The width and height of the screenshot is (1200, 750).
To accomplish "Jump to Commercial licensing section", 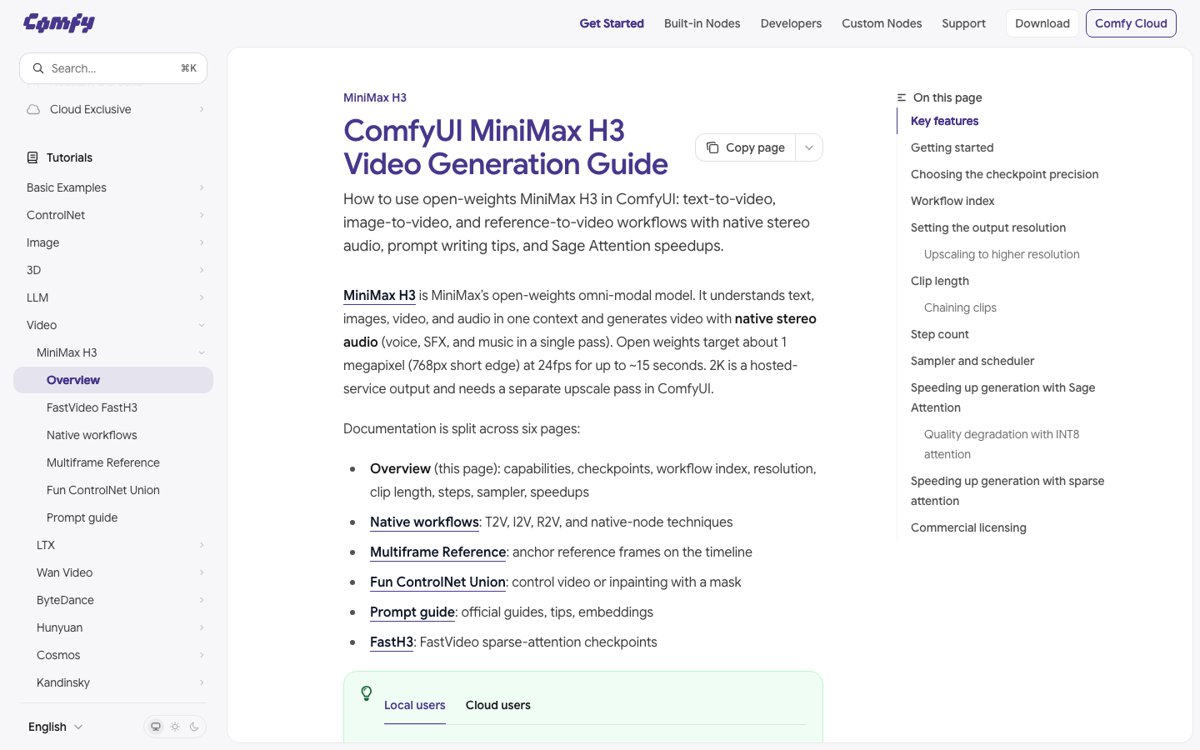I will tap(968, 528).
